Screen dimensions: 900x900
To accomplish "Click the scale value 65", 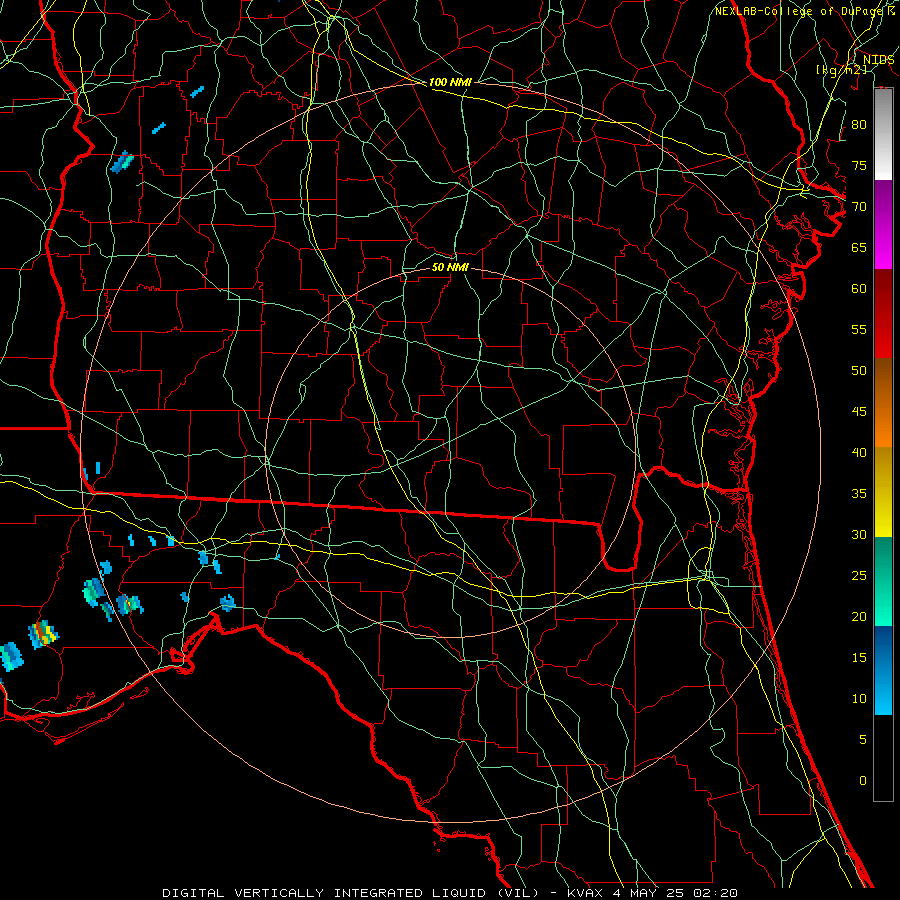I will (x=859, y=247).
